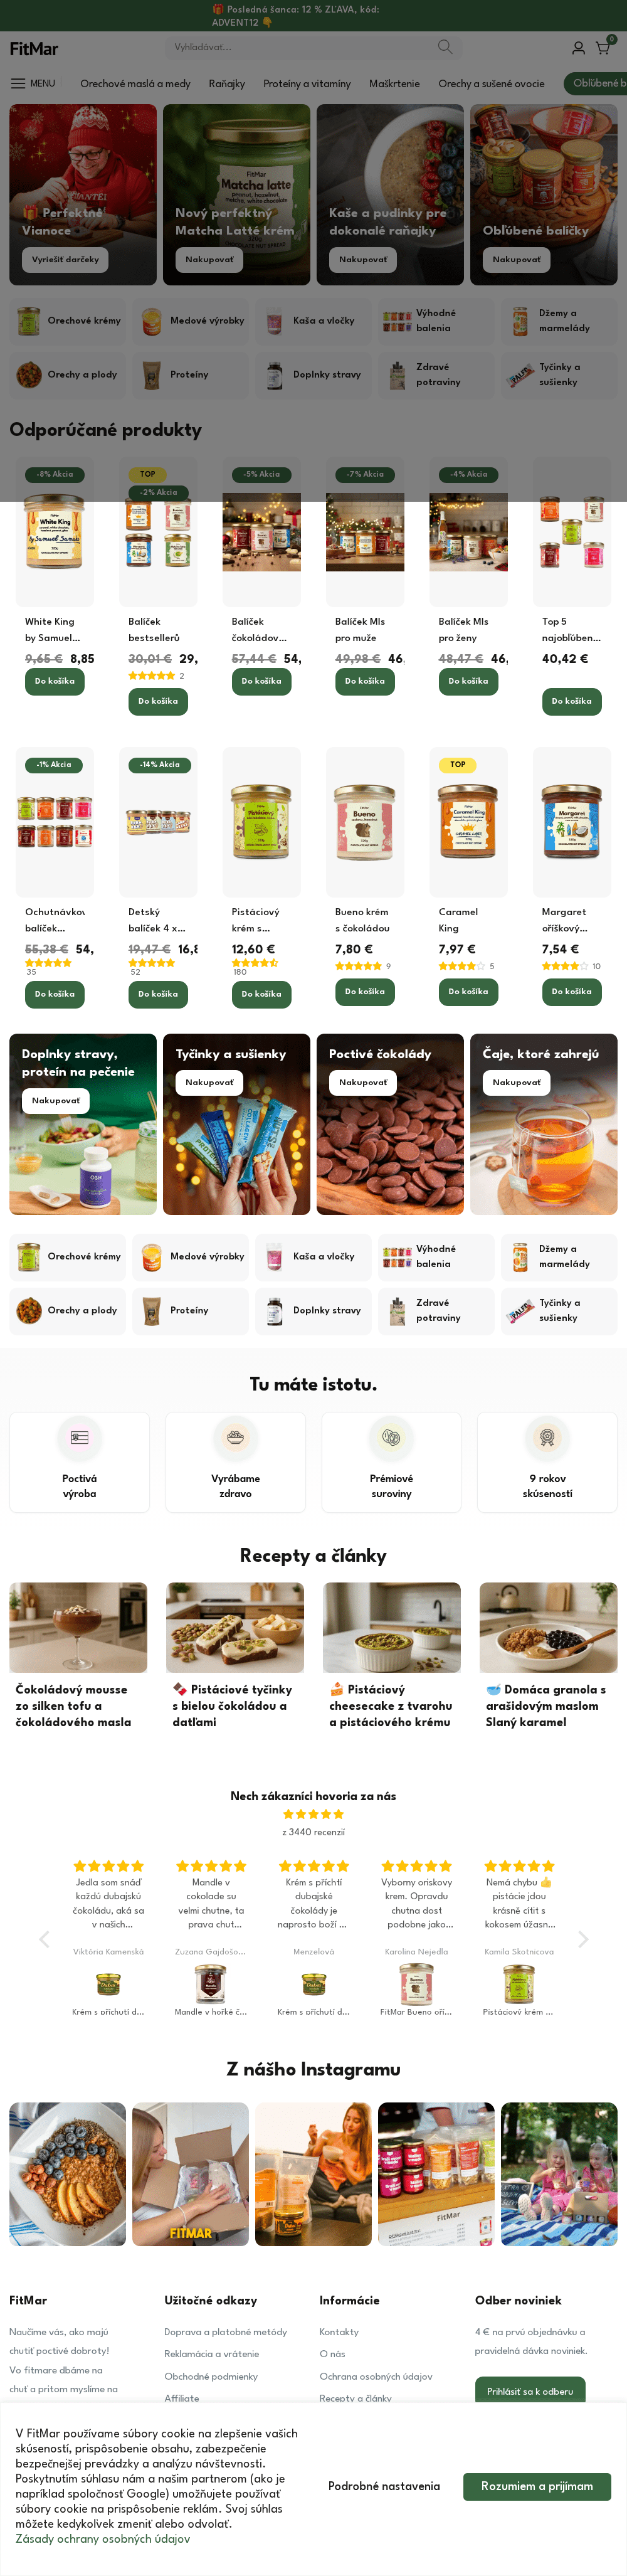Go to next customer review arrow
Screen dimensions: 627x2576
tap(583, 1939)
